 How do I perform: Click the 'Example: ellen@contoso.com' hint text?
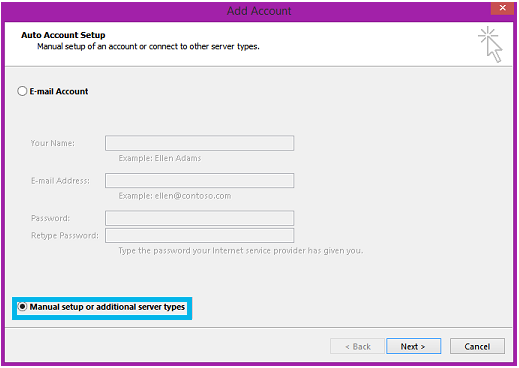(175, 196)
